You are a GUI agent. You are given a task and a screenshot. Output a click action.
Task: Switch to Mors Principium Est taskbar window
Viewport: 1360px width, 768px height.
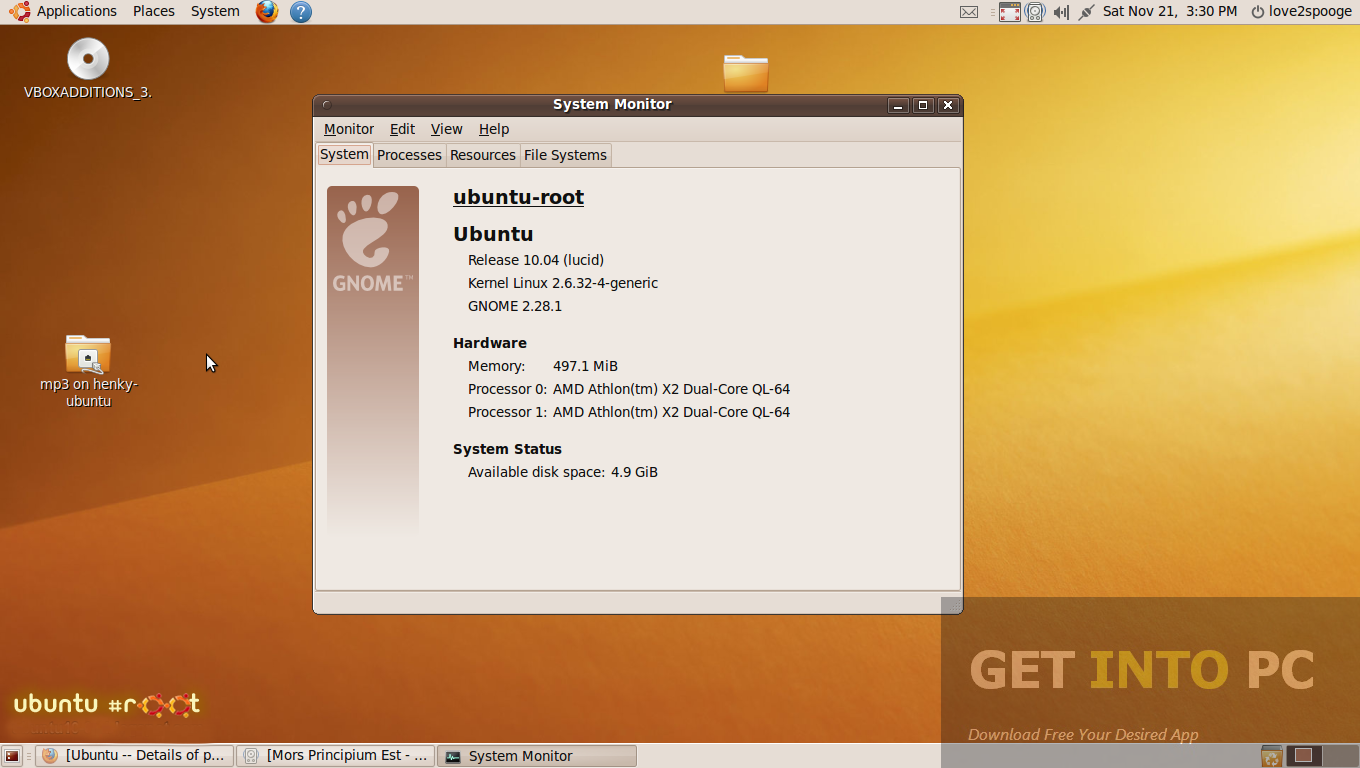(x=336, y=755)
